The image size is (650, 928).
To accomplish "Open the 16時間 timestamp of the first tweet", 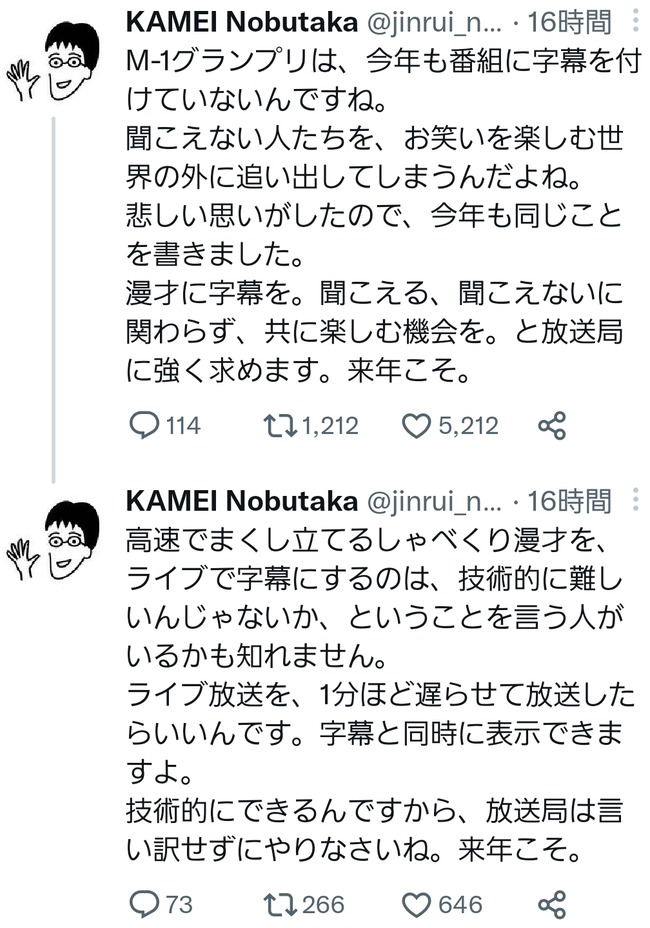I will click(569, 22).
